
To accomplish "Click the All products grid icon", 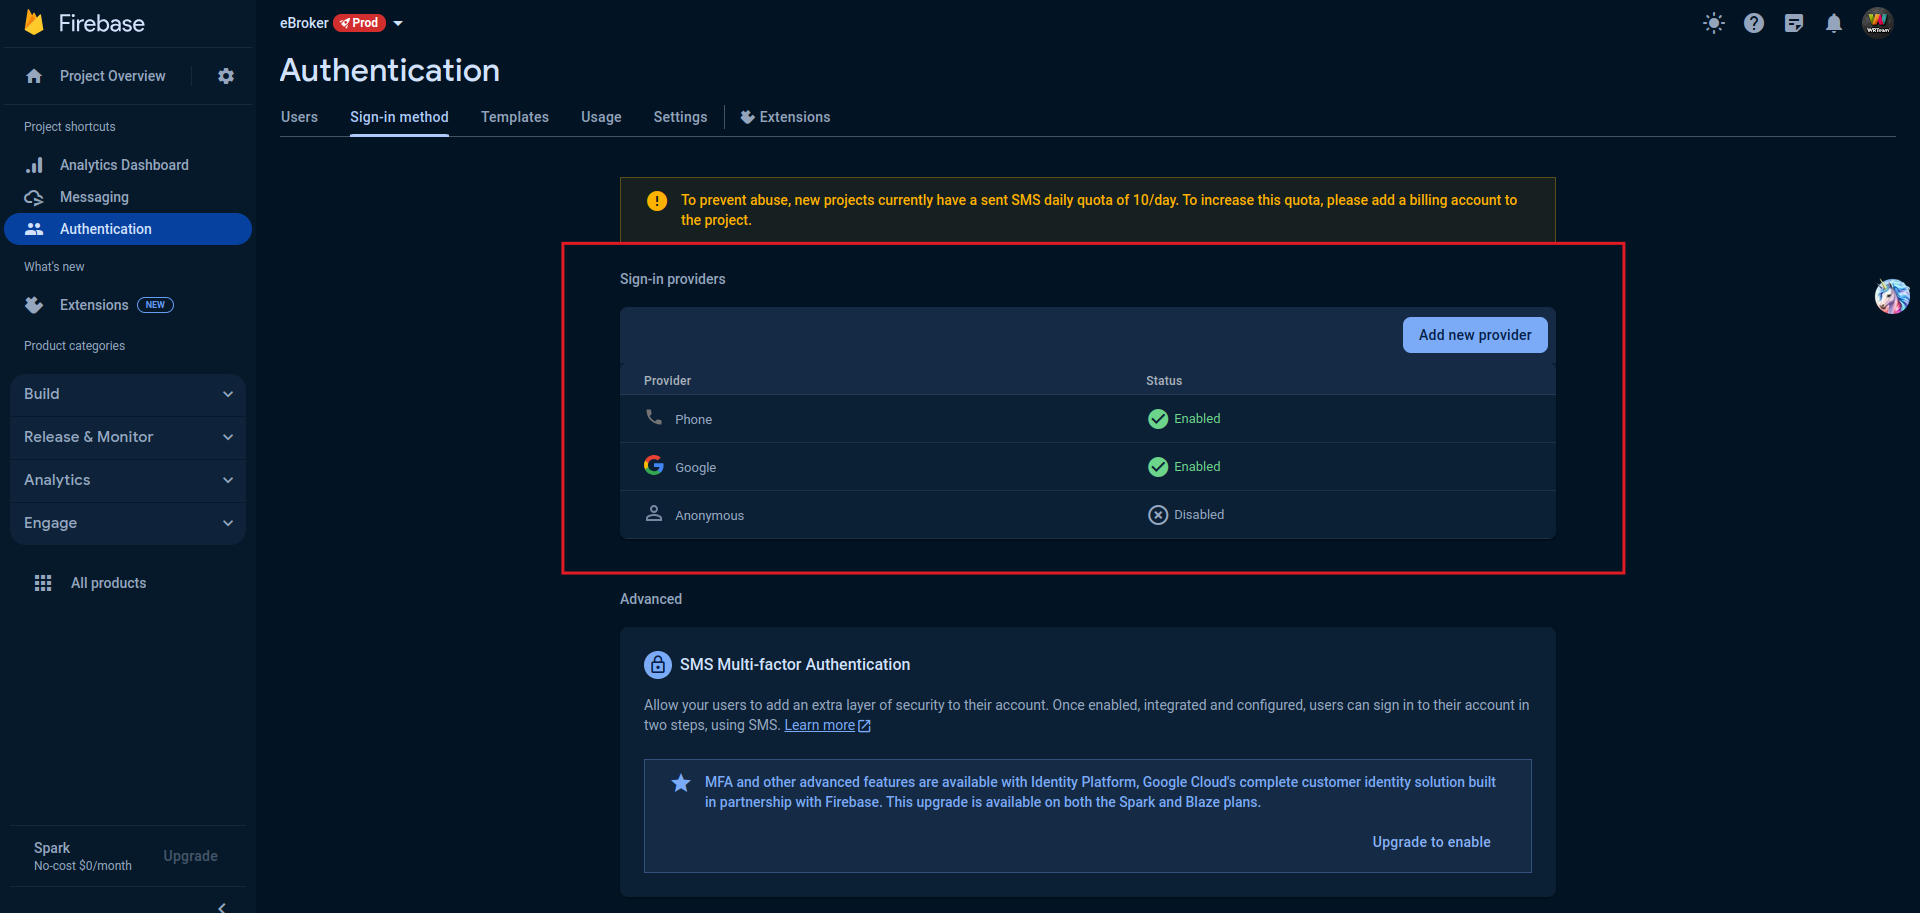I will click(x=43, y=583).
